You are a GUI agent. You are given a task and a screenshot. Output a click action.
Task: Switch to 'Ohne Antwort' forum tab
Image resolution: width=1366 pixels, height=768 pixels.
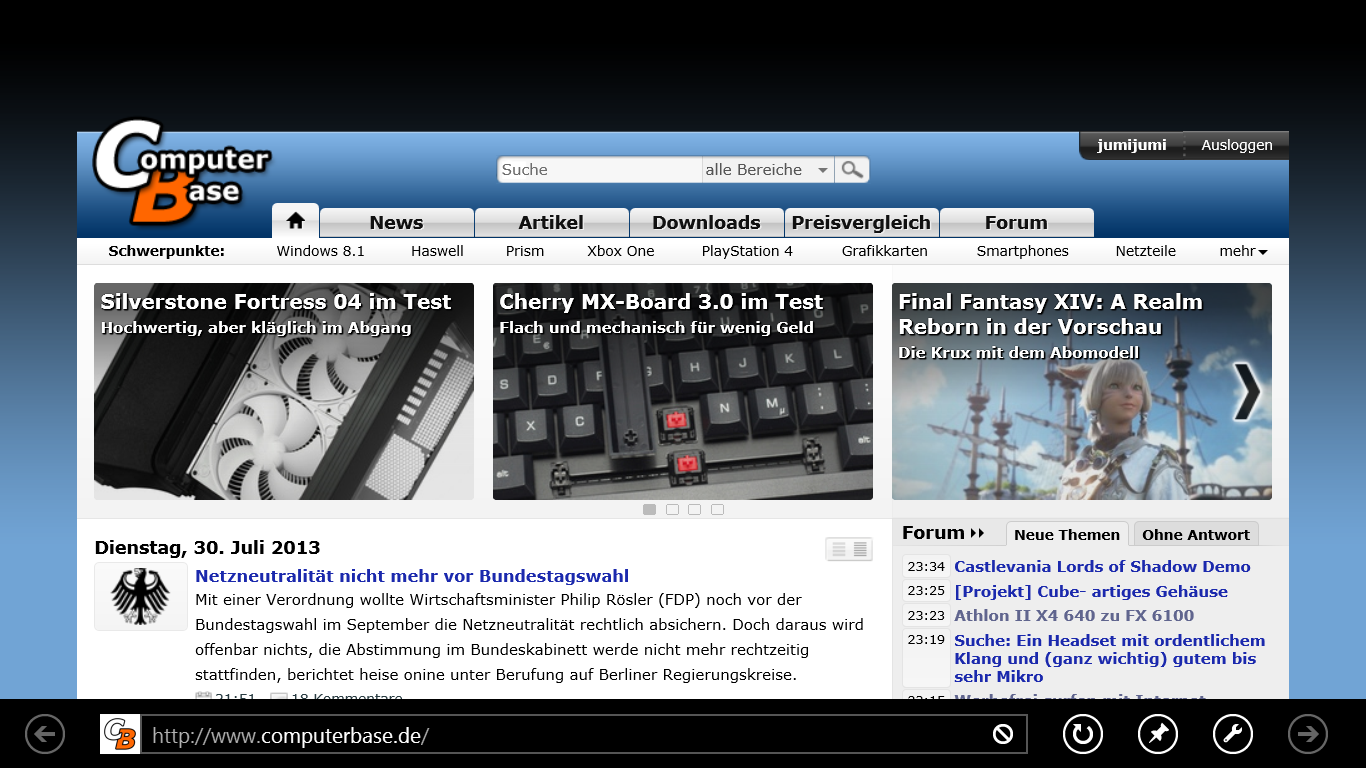(1196, 534)
